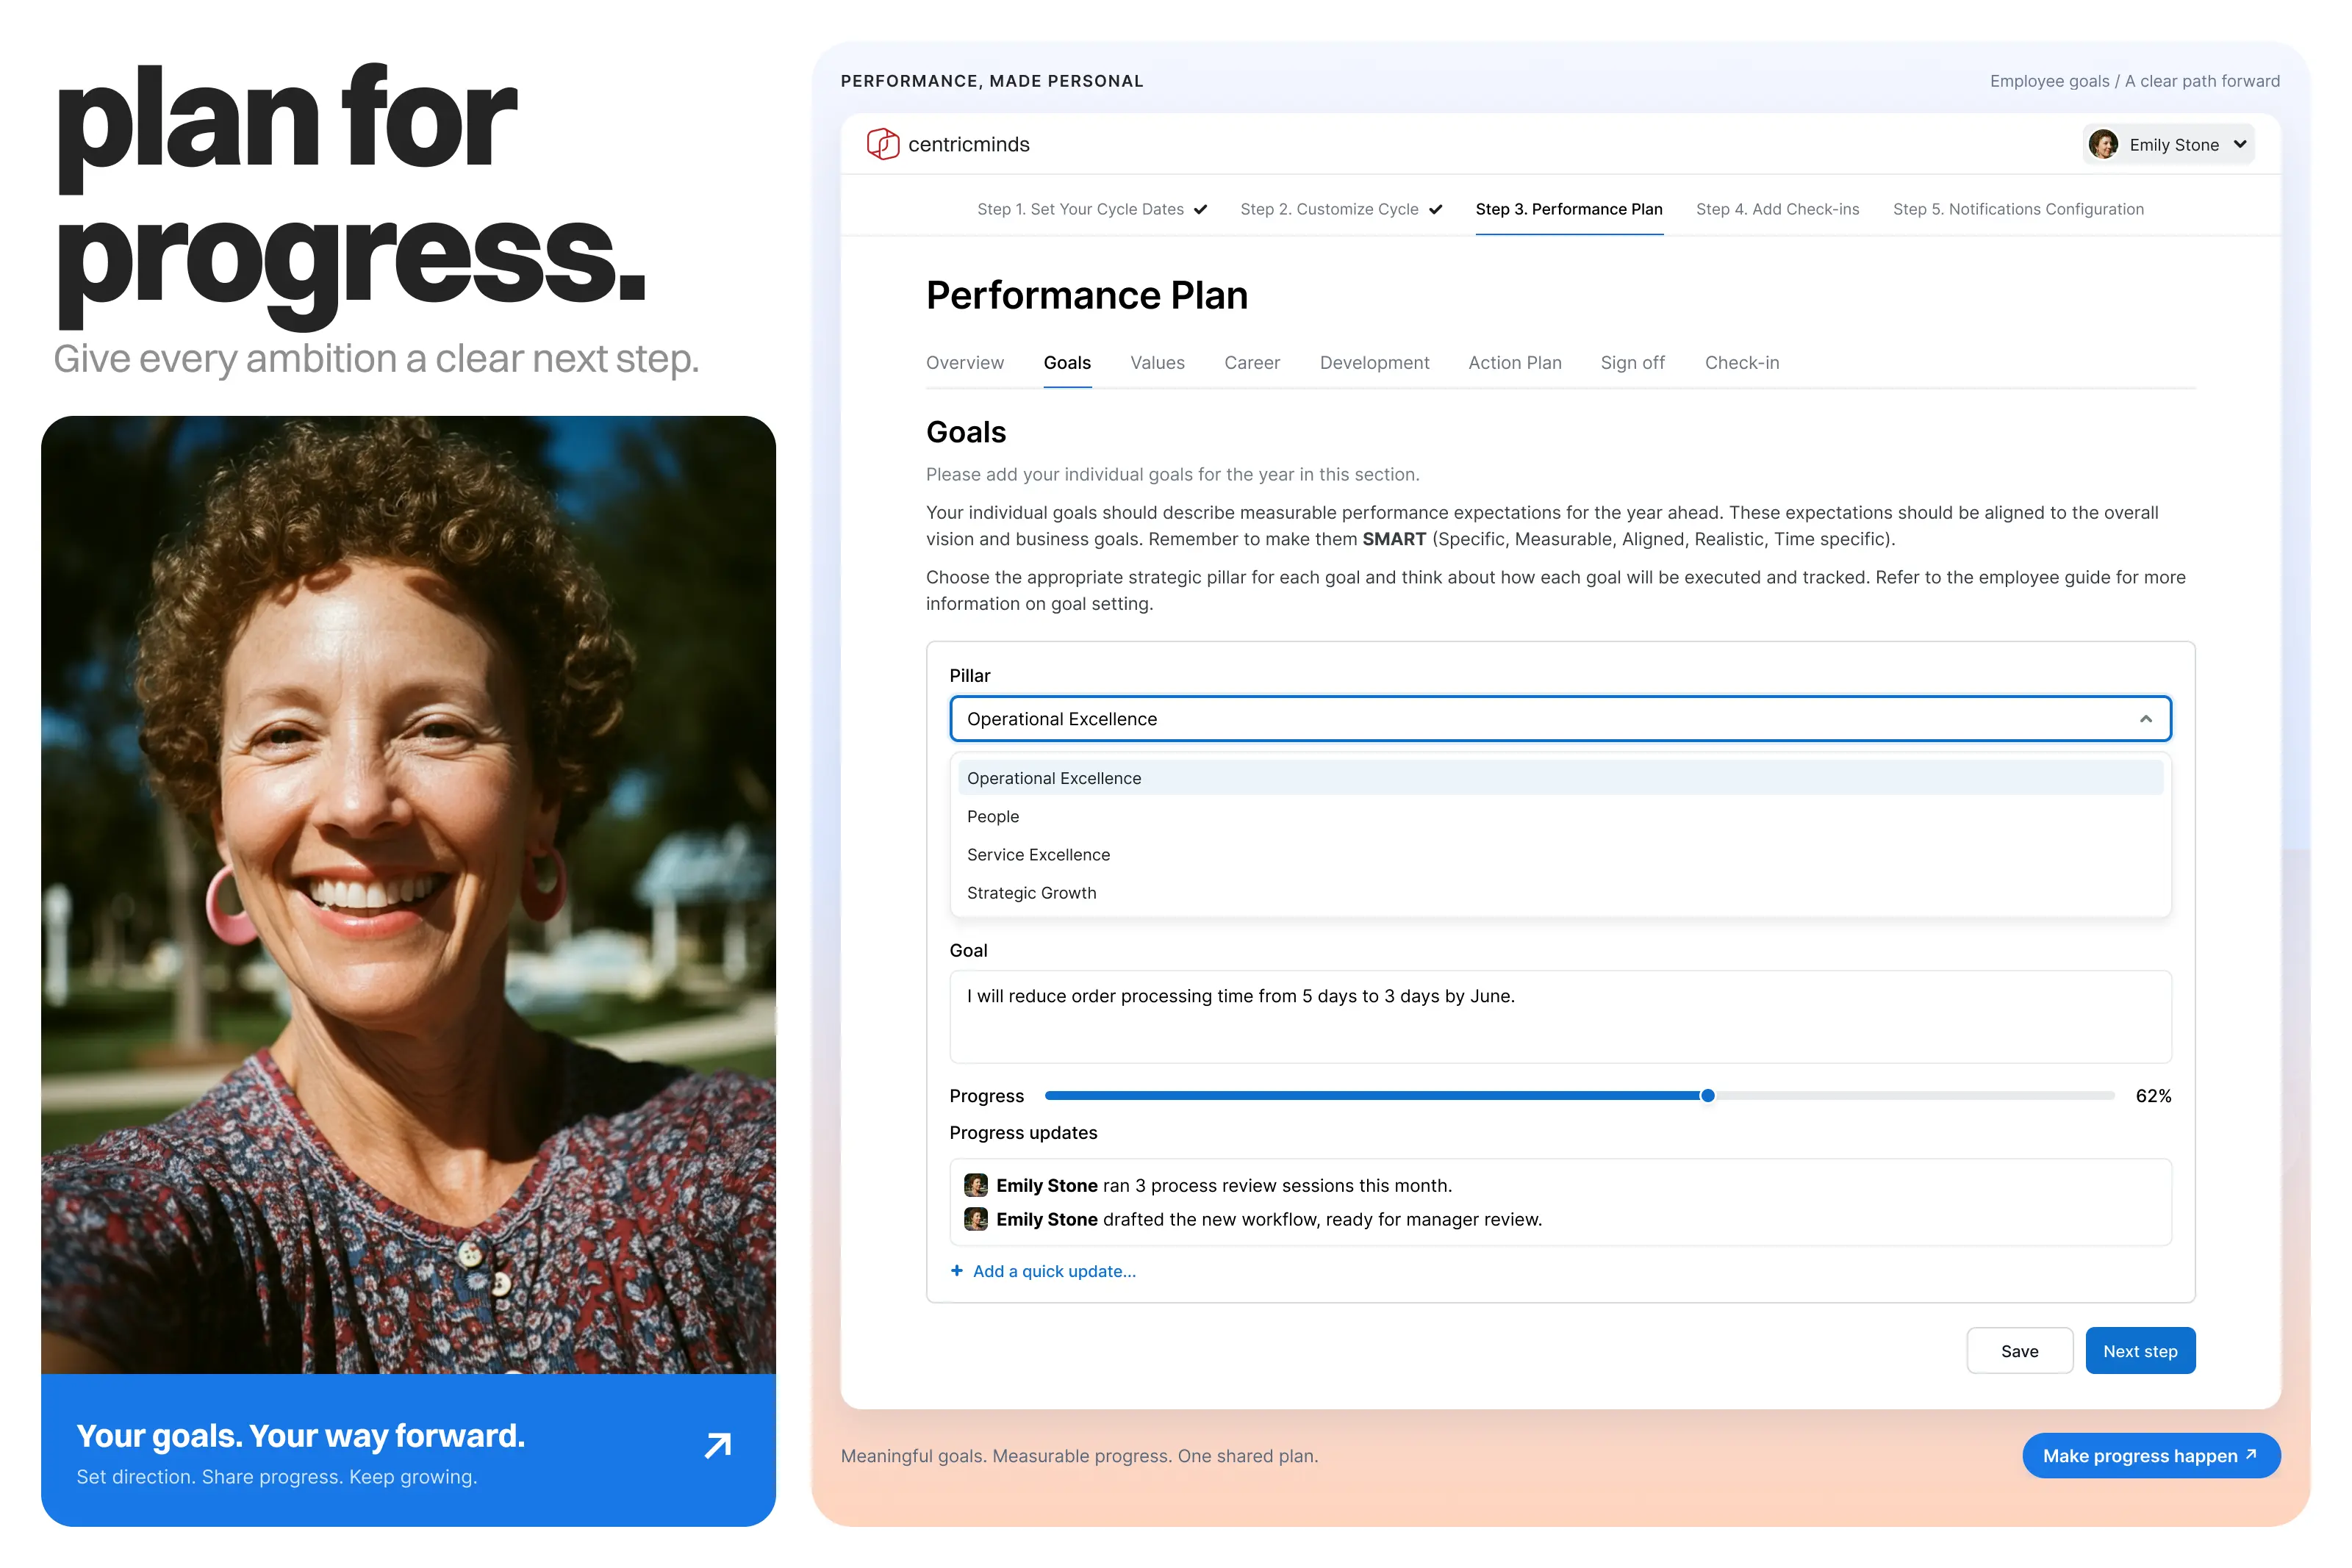The height and width of the screenshot is (1568, 2352).
Task: Collapse the Pillar dropdown chevron
Action: point(2145,719)
